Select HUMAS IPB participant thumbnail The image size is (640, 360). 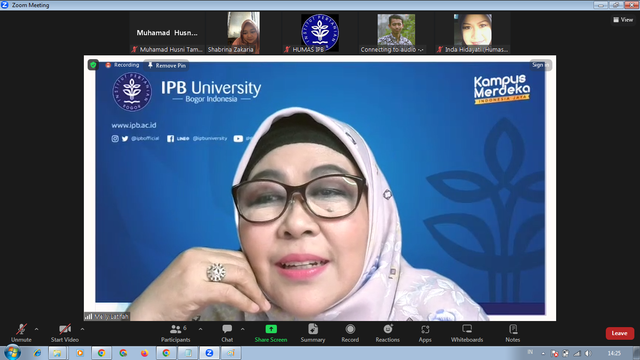click(x=320, y=33)
